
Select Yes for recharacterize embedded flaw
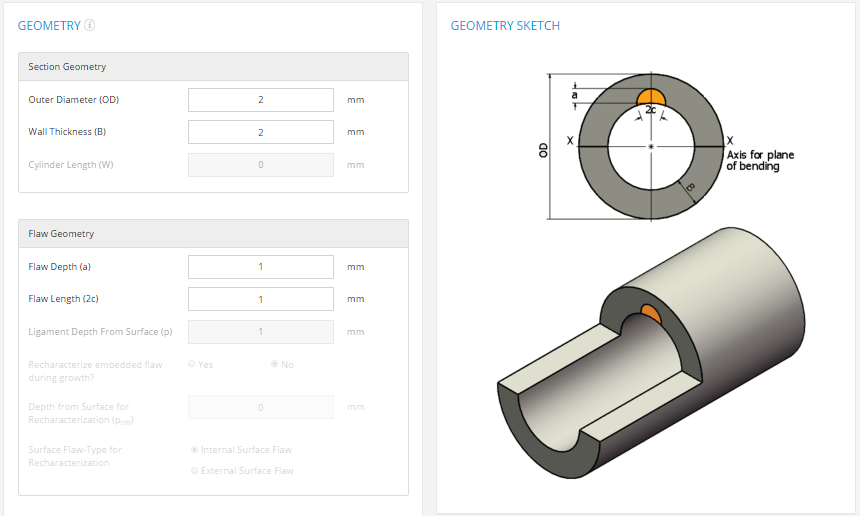coord(191,364)
